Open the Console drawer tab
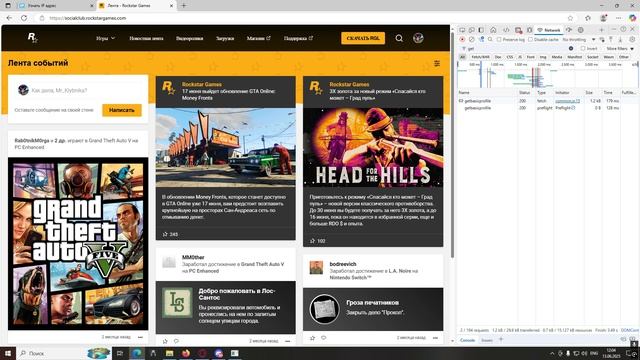This screenshot has width=640, height=360. click(467, 340)
